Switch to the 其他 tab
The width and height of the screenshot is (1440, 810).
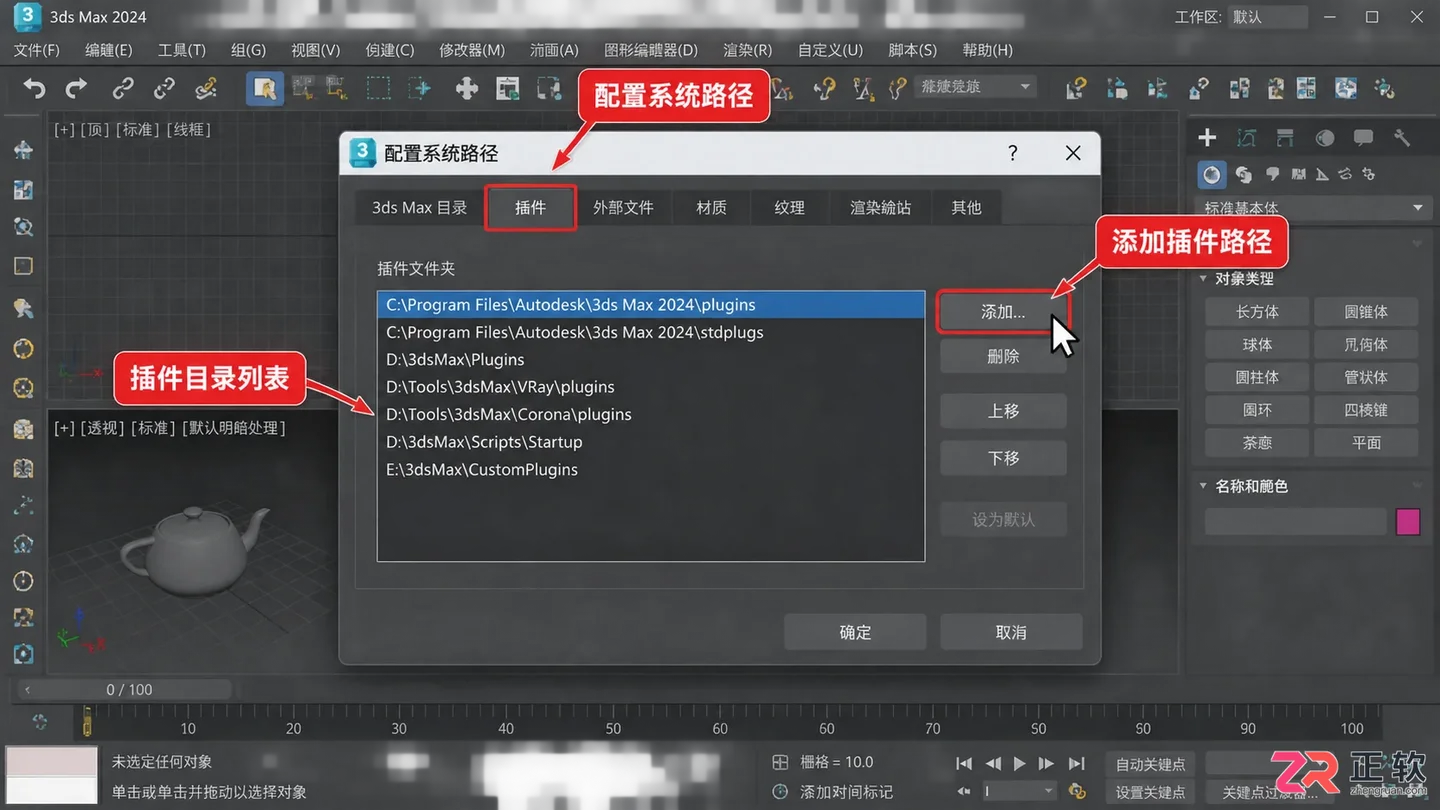(966, 208)
